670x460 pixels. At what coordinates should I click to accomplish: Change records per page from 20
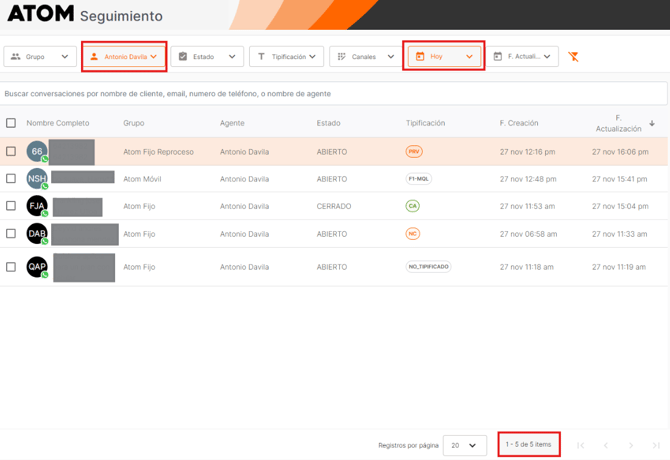(464, 445)
